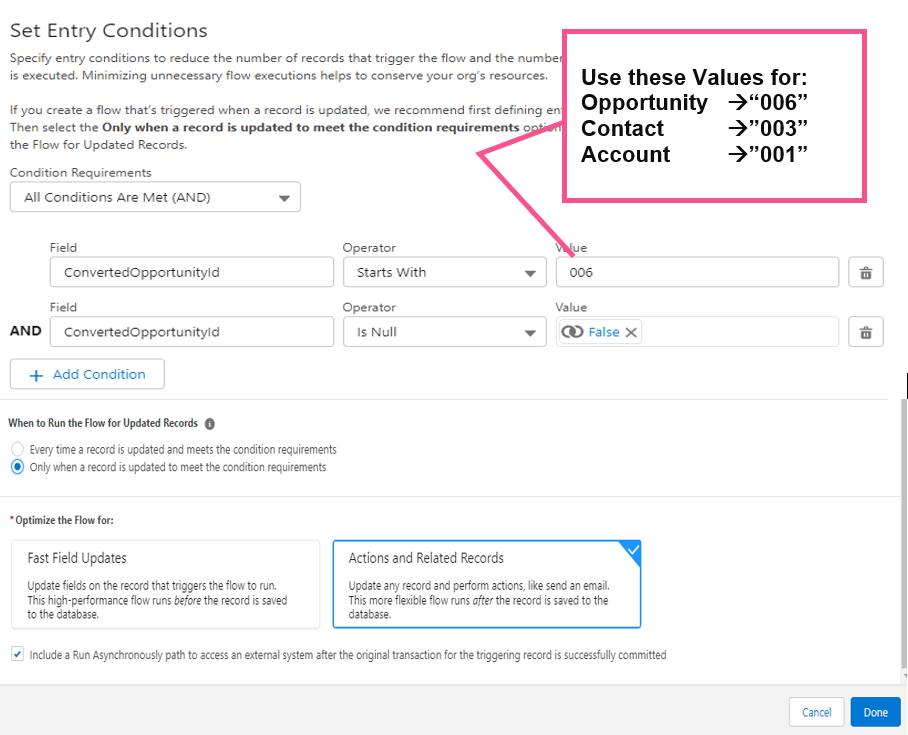Click the Done button

[875, 712]
